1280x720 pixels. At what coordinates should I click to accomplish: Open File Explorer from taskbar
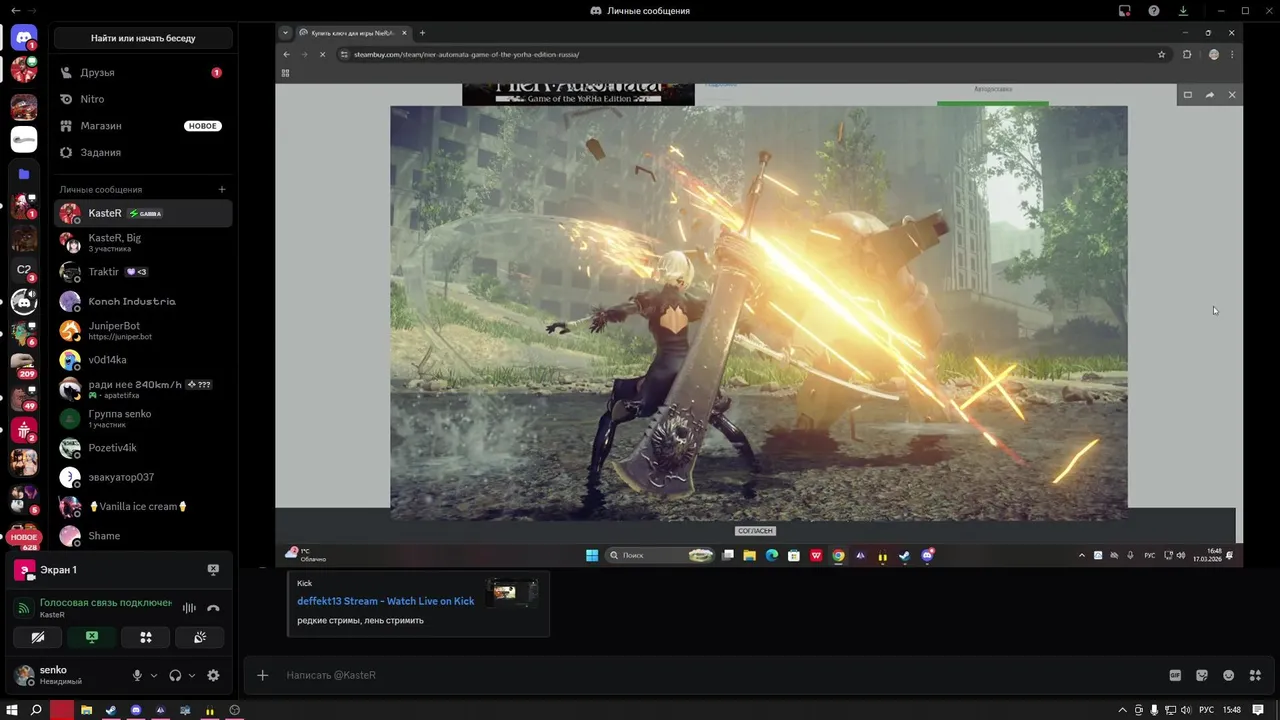pyautogui.click(x=87, y=710)
